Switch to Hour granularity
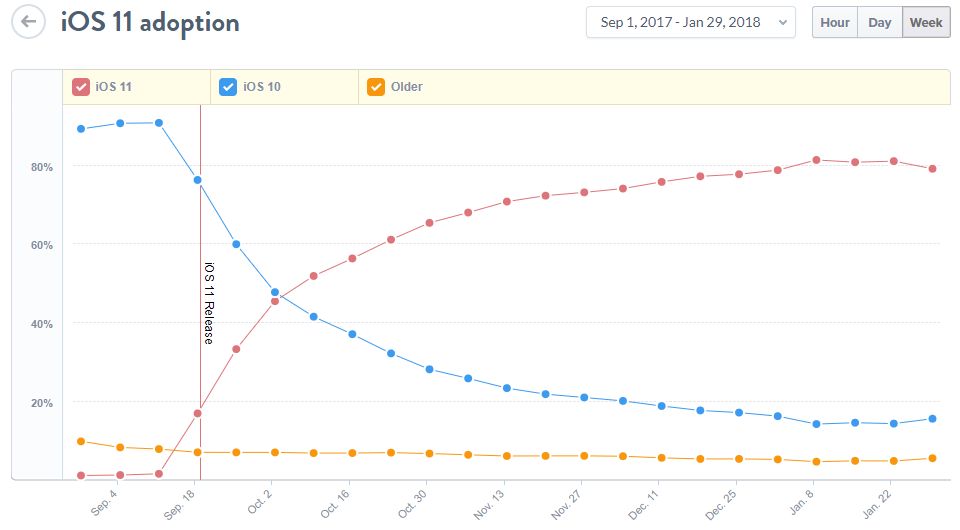960x530 pixels. [835, 22]
